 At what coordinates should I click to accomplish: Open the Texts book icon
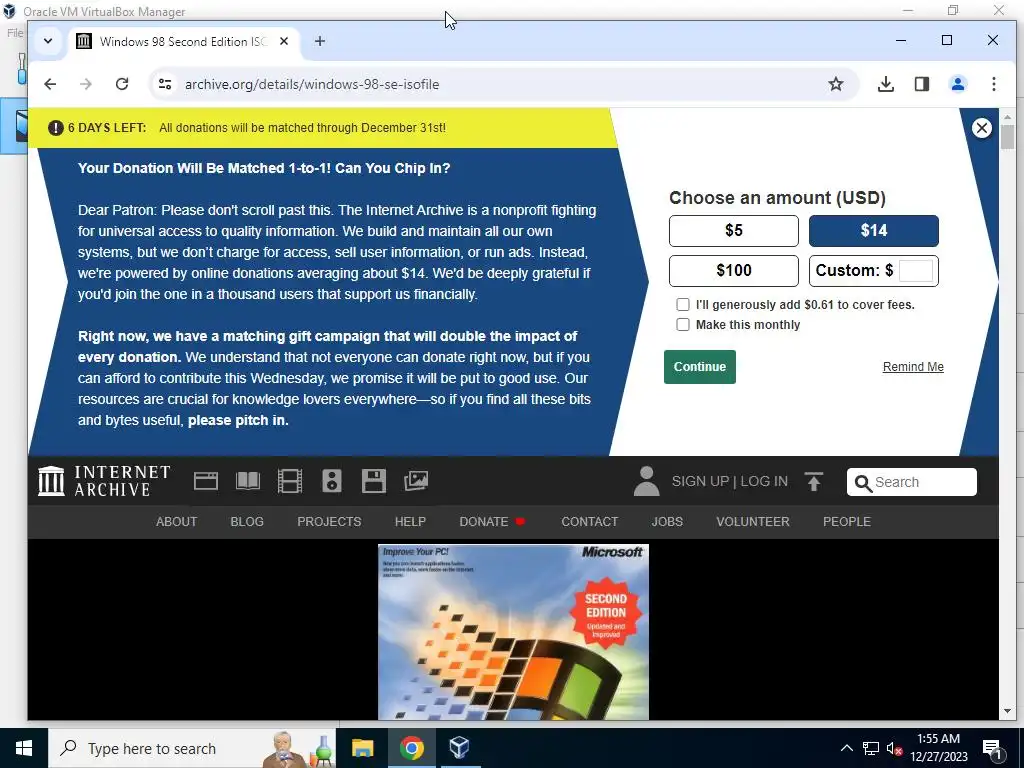point(248,481)
